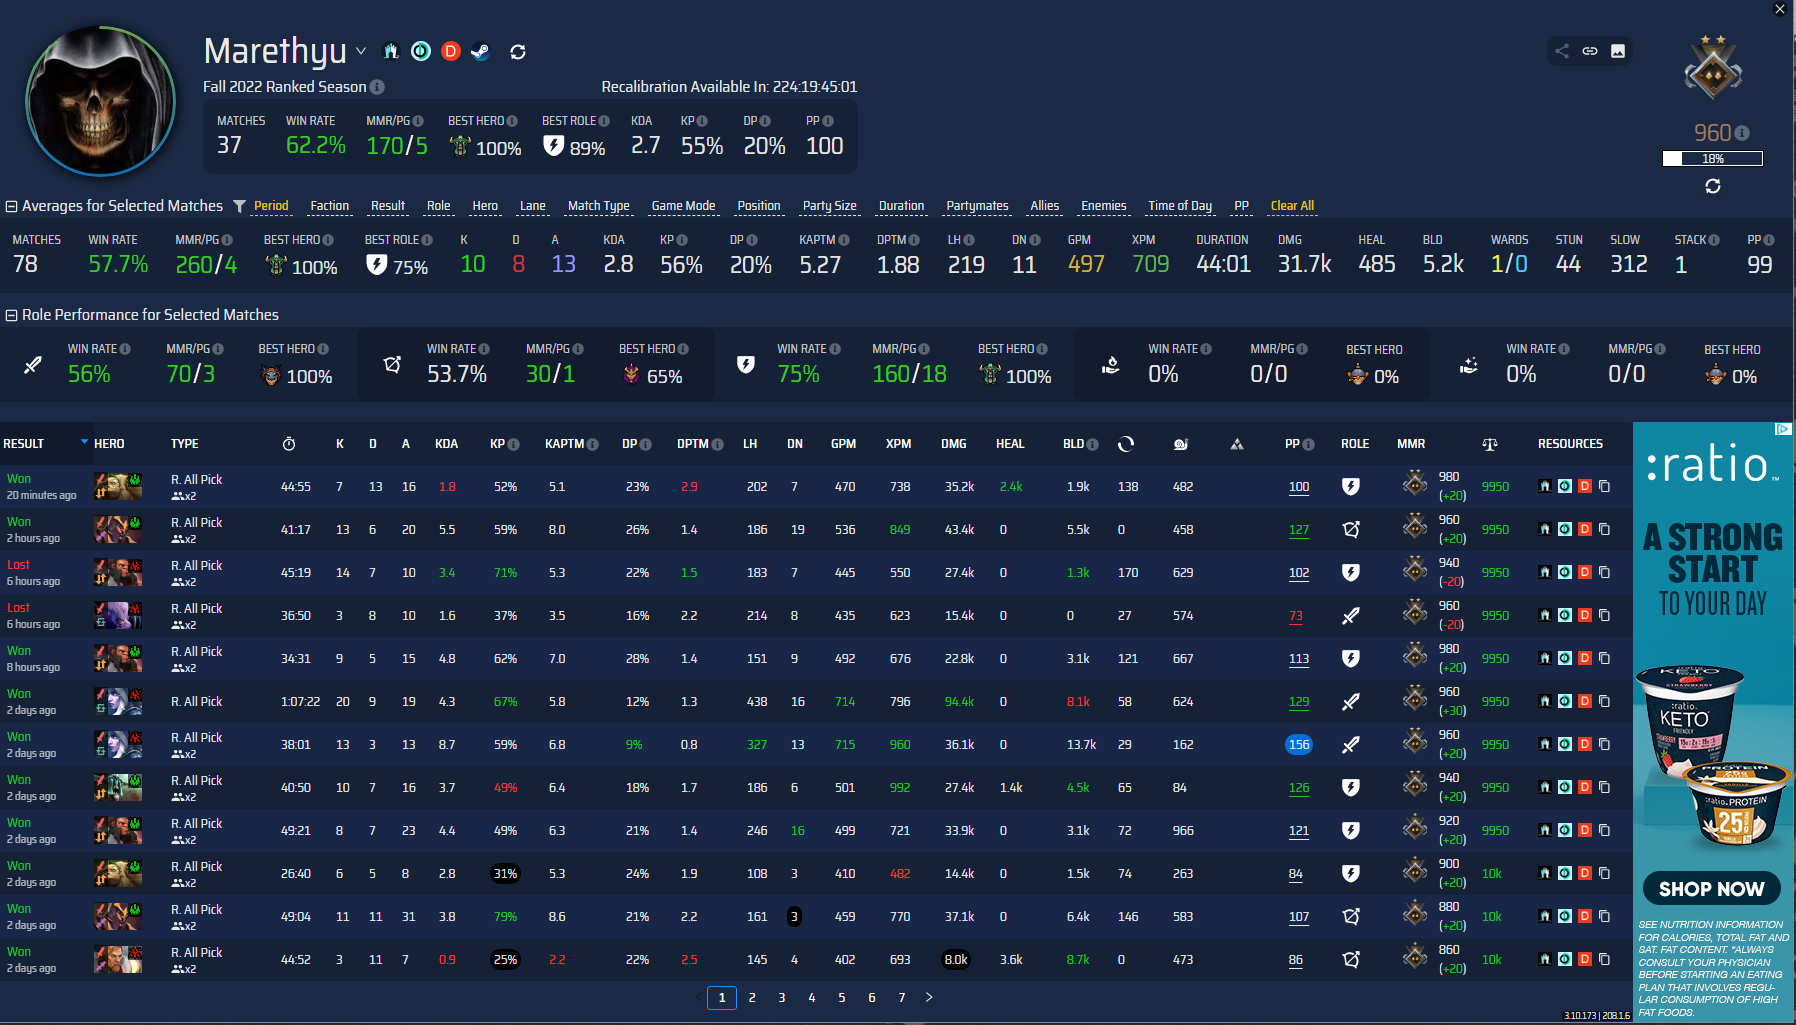Open the Period filter
This screenshot has width=1796, height=1025.
(269, 206)
